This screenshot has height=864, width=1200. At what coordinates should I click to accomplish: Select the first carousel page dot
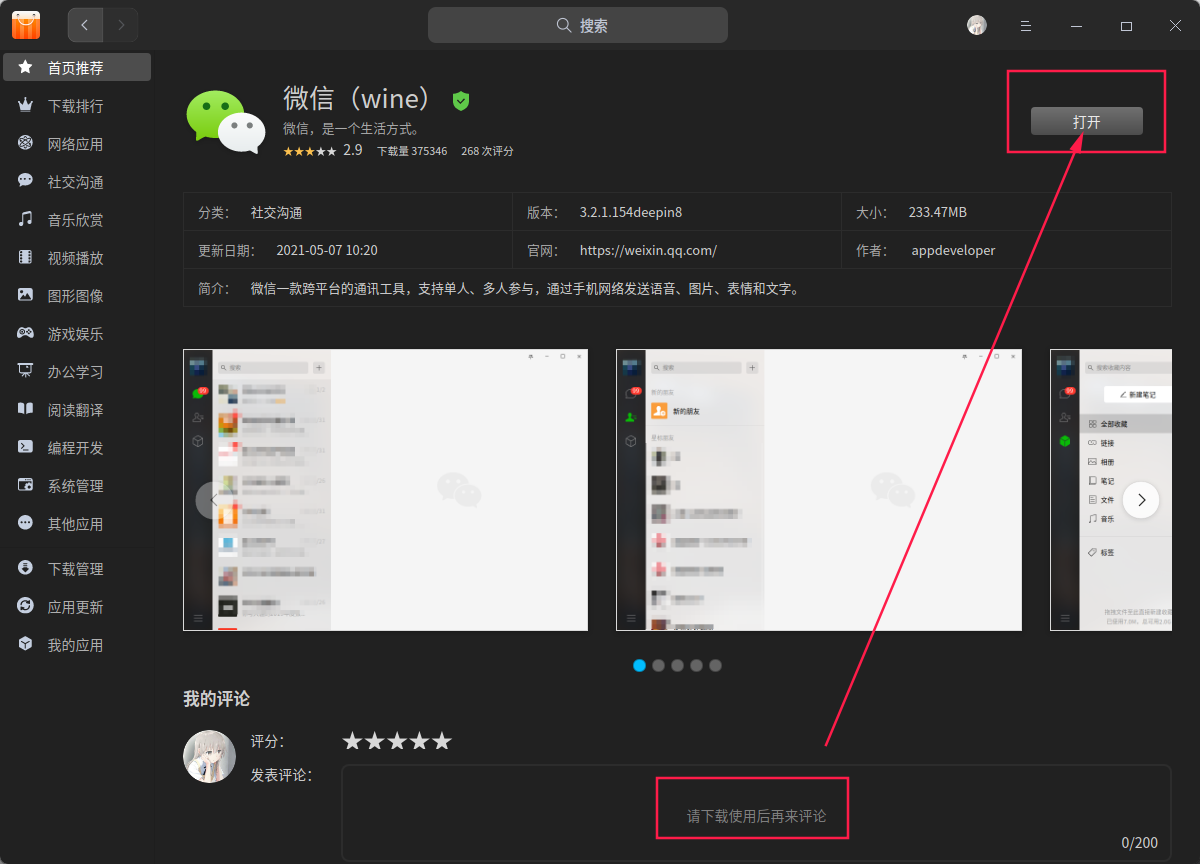[640, 665]
